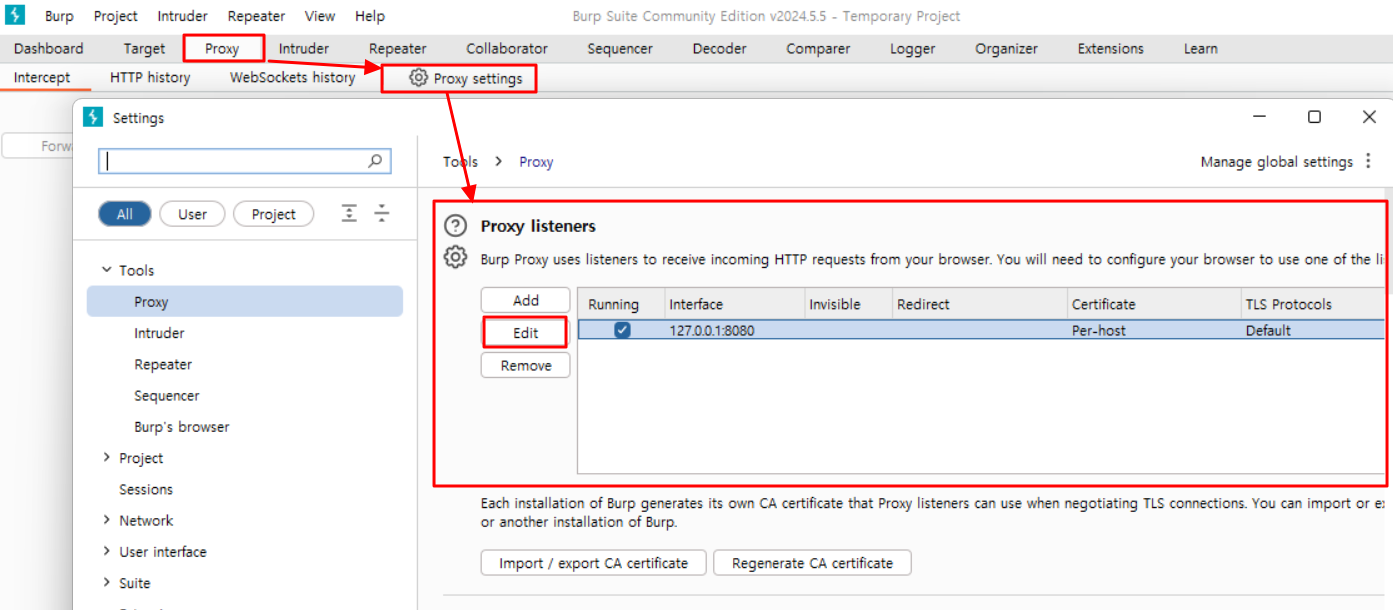Open the WebSockets history sub-tab
Image resolution: width=1393 pixels, height=610 pixels.
click(292, 77)
